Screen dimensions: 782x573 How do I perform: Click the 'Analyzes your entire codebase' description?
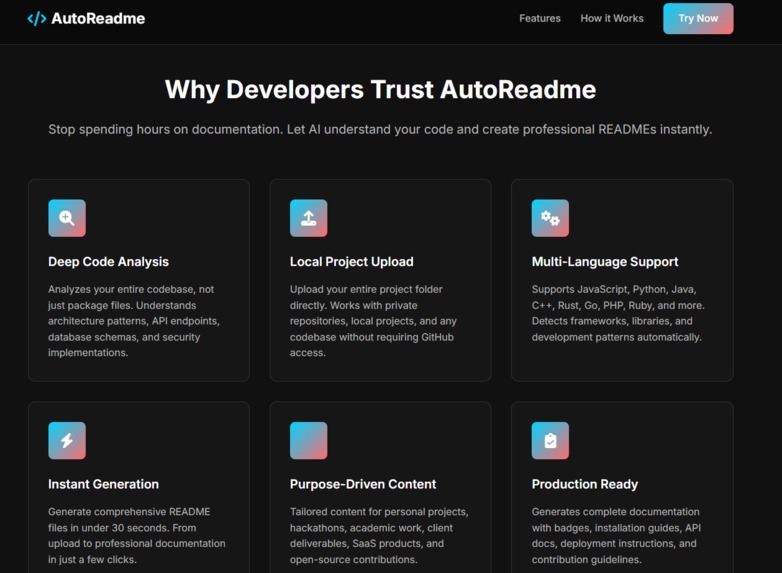[134, 321]
